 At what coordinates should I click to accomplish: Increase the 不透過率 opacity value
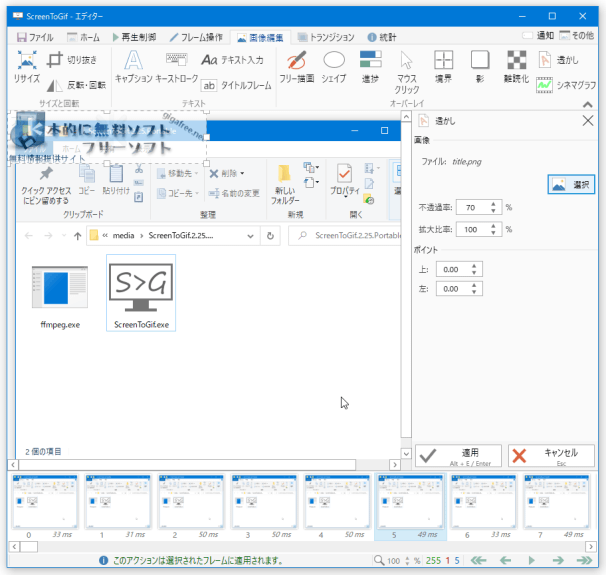497,204
